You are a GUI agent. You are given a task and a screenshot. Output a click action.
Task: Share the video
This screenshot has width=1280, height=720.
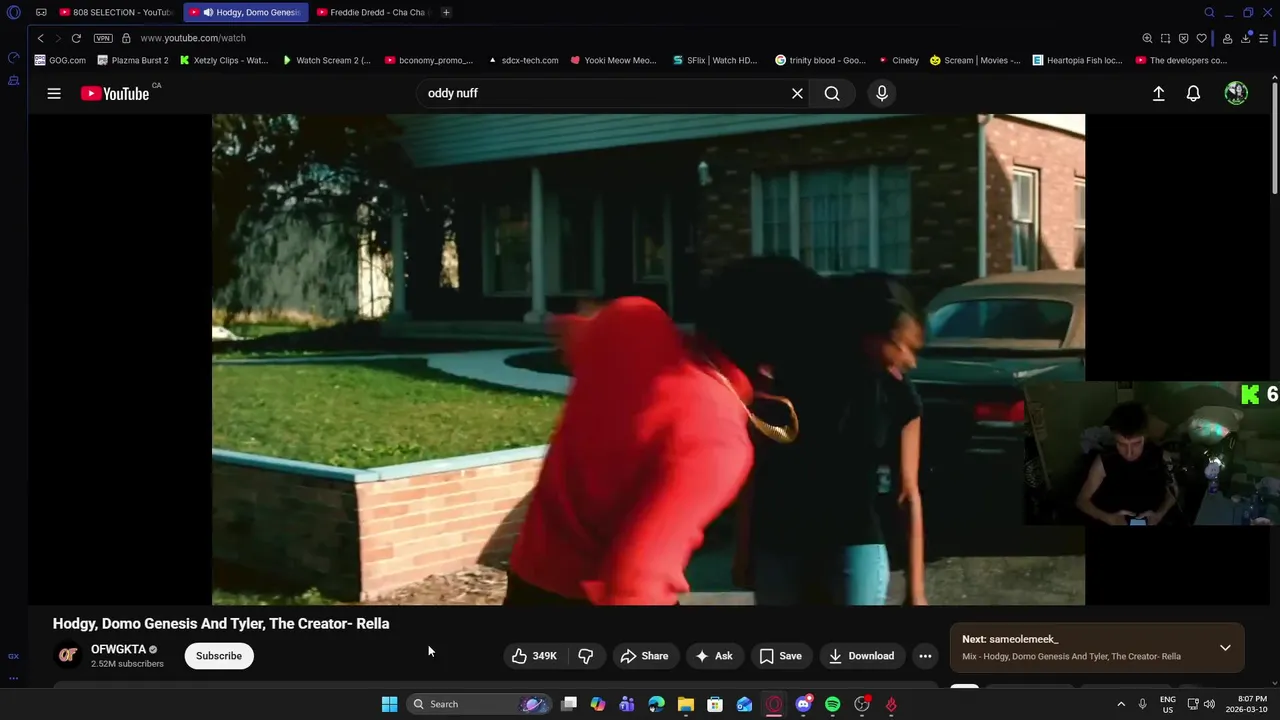tap(644, 656)
